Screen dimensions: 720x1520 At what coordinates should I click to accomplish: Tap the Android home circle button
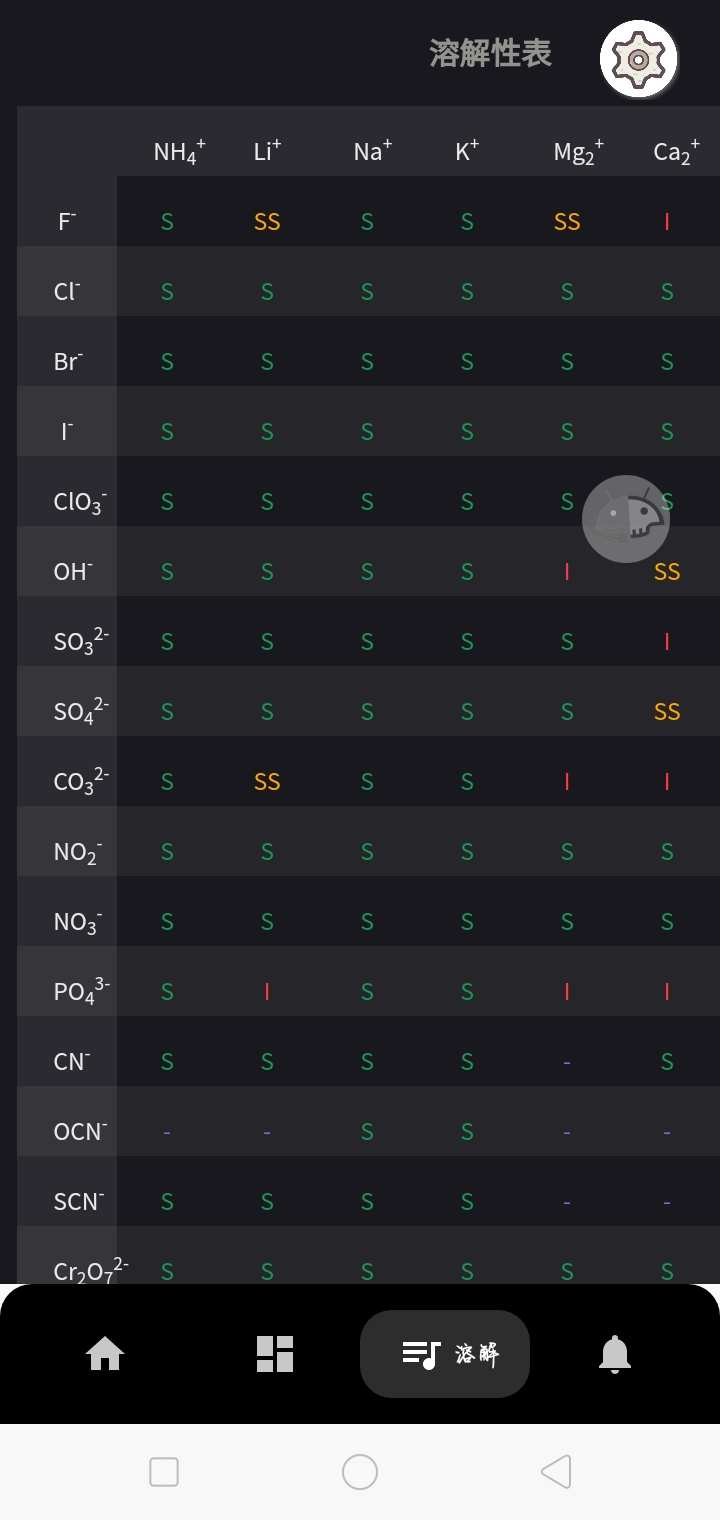[x=360, y=1472]
